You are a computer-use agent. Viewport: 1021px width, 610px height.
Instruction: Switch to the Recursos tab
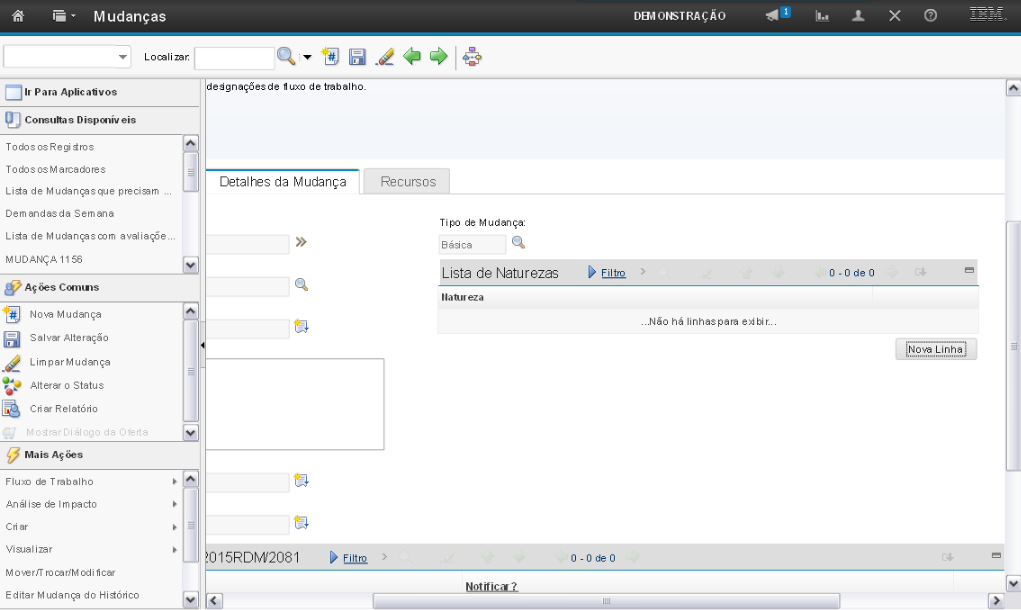point(407,182)
